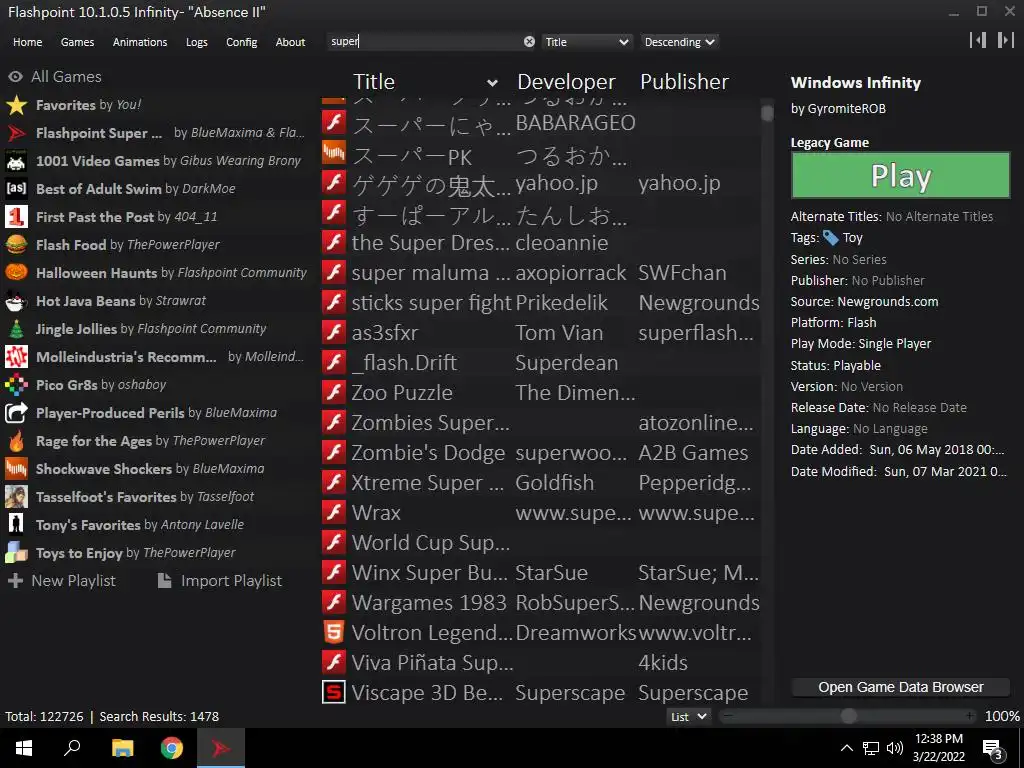Click the taskbar clock showing 12:38 PM
The width and height of the screenshot is (1024, 768).
939,748
